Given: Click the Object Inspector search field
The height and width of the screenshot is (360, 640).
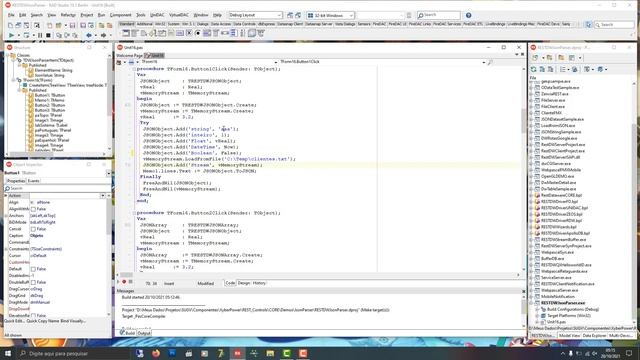Looking at the screenshot, I should [x=57, y=188].
